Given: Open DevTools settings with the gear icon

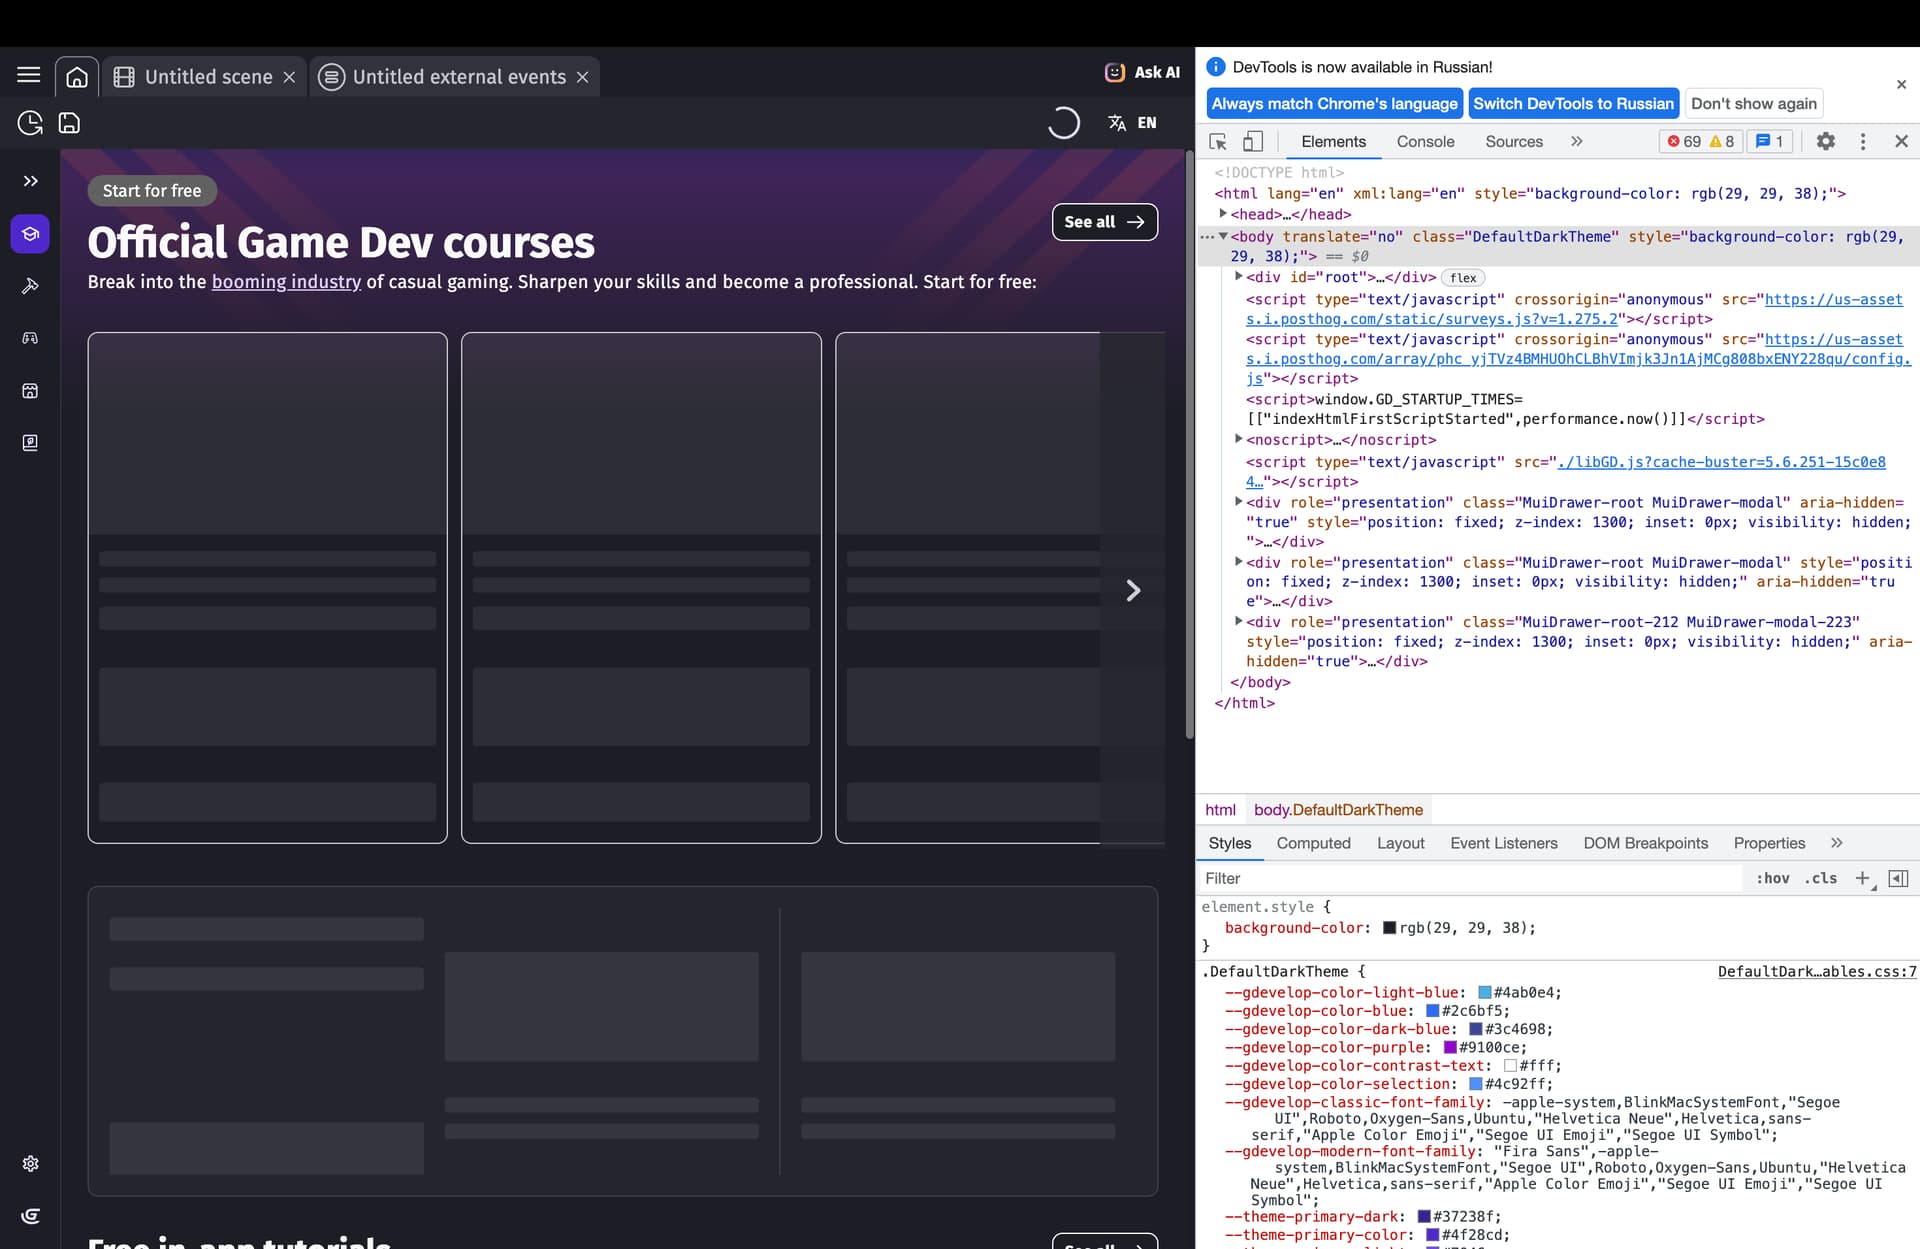Looking at the screenshot, I should [x=1826, y=141].
